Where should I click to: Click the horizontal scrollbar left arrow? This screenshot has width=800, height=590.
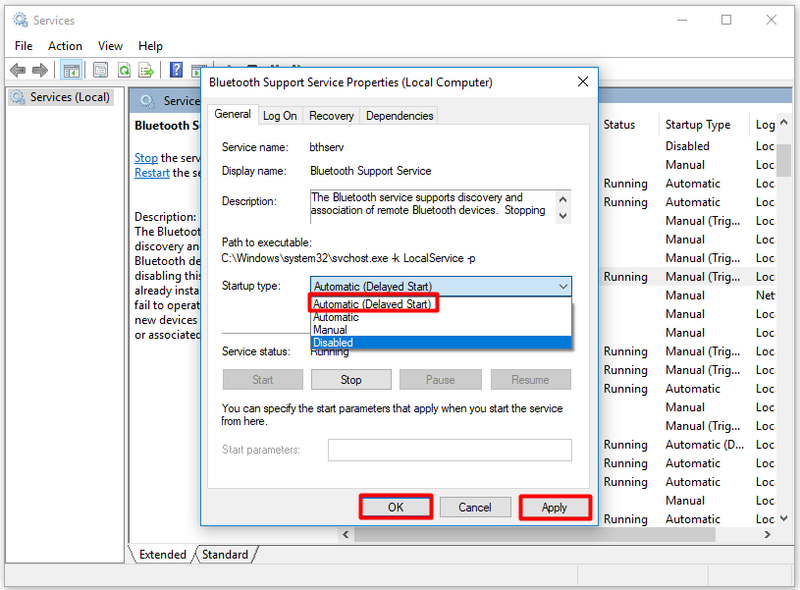coord(346,534)
